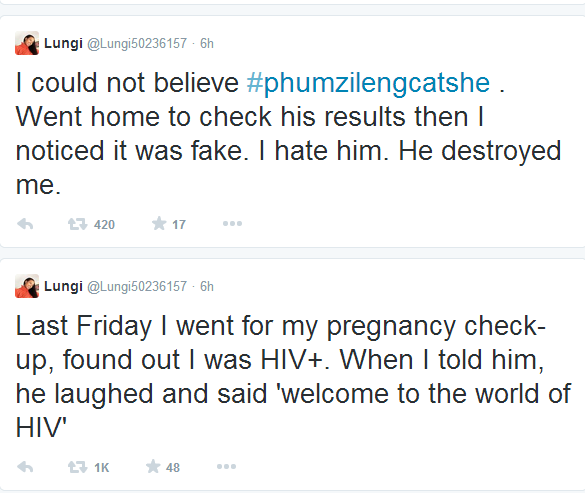
Task: Open Lungi's name on the second tweet
Action: pyautogui.click(x=63, y=286)
